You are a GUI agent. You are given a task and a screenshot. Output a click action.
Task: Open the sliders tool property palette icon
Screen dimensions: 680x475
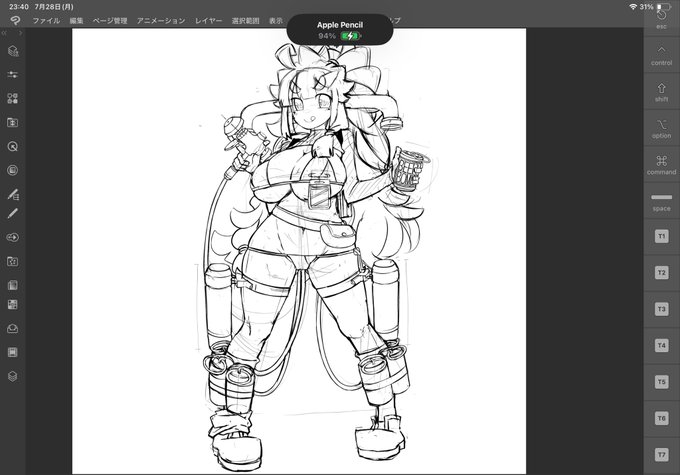[13, 75]
